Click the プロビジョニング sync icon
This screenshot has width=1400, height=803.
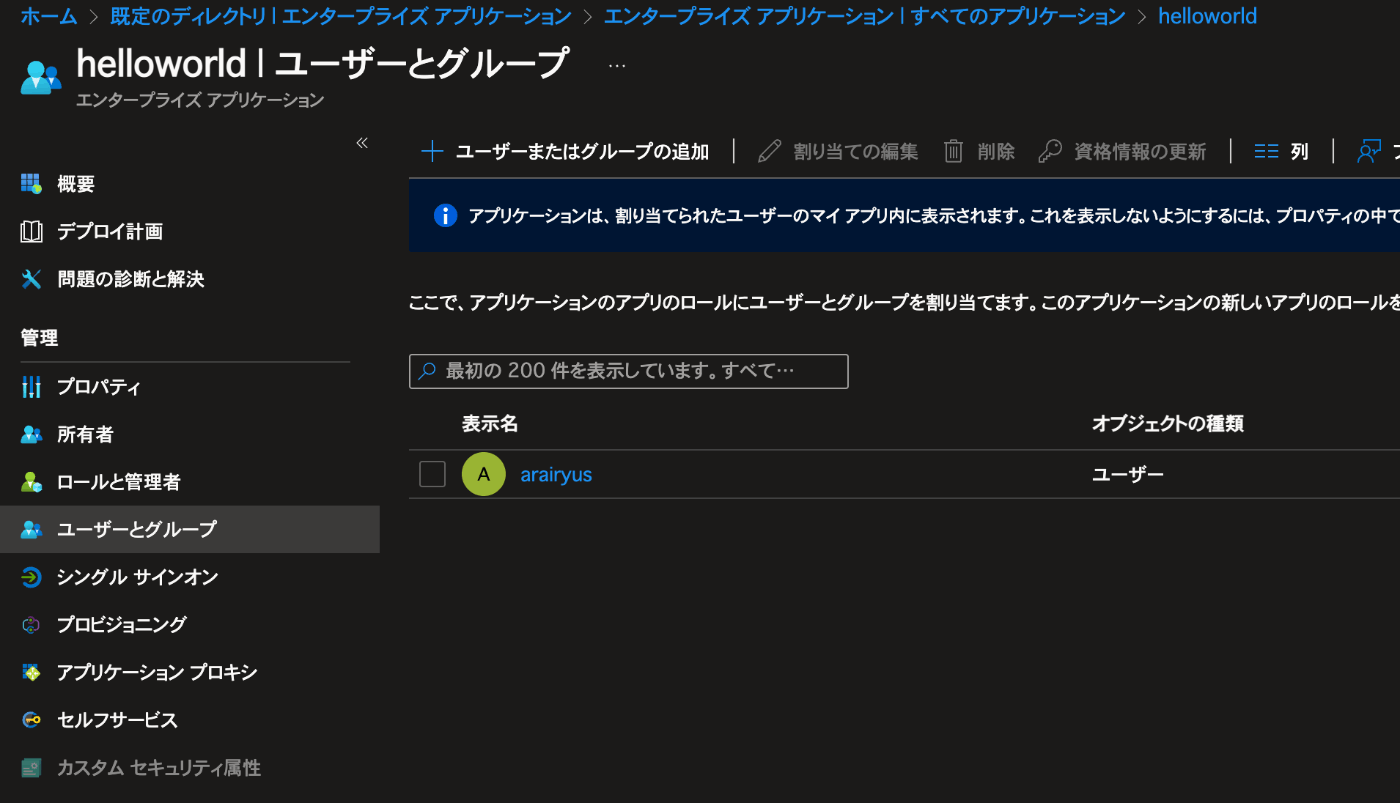[x=31, y=625]
